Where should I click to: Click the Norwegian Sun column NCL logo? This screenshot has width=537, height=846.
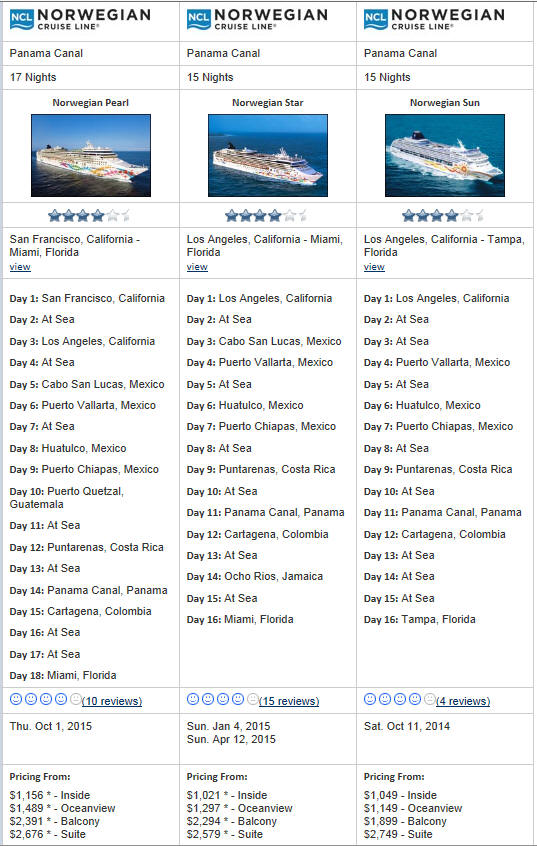[434, 19]
